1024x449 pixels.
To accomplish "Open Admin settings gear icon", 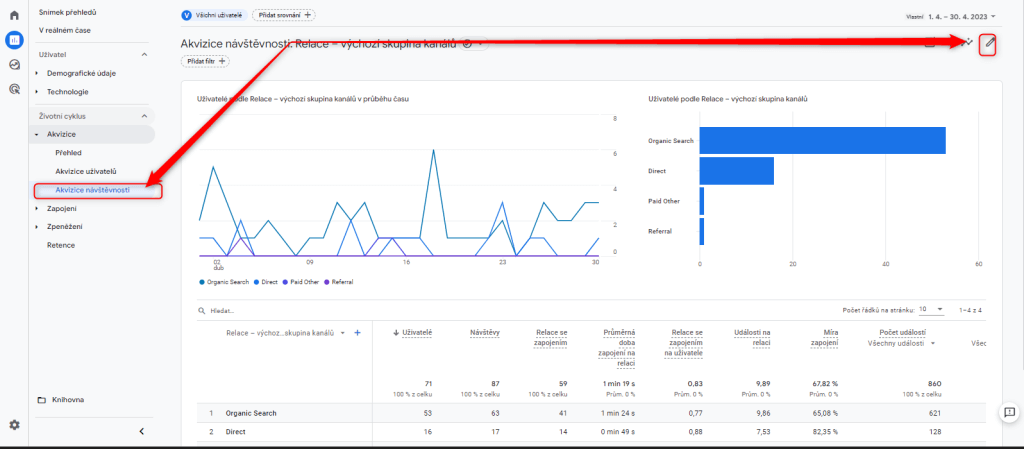I will click(x=14, y=425).
